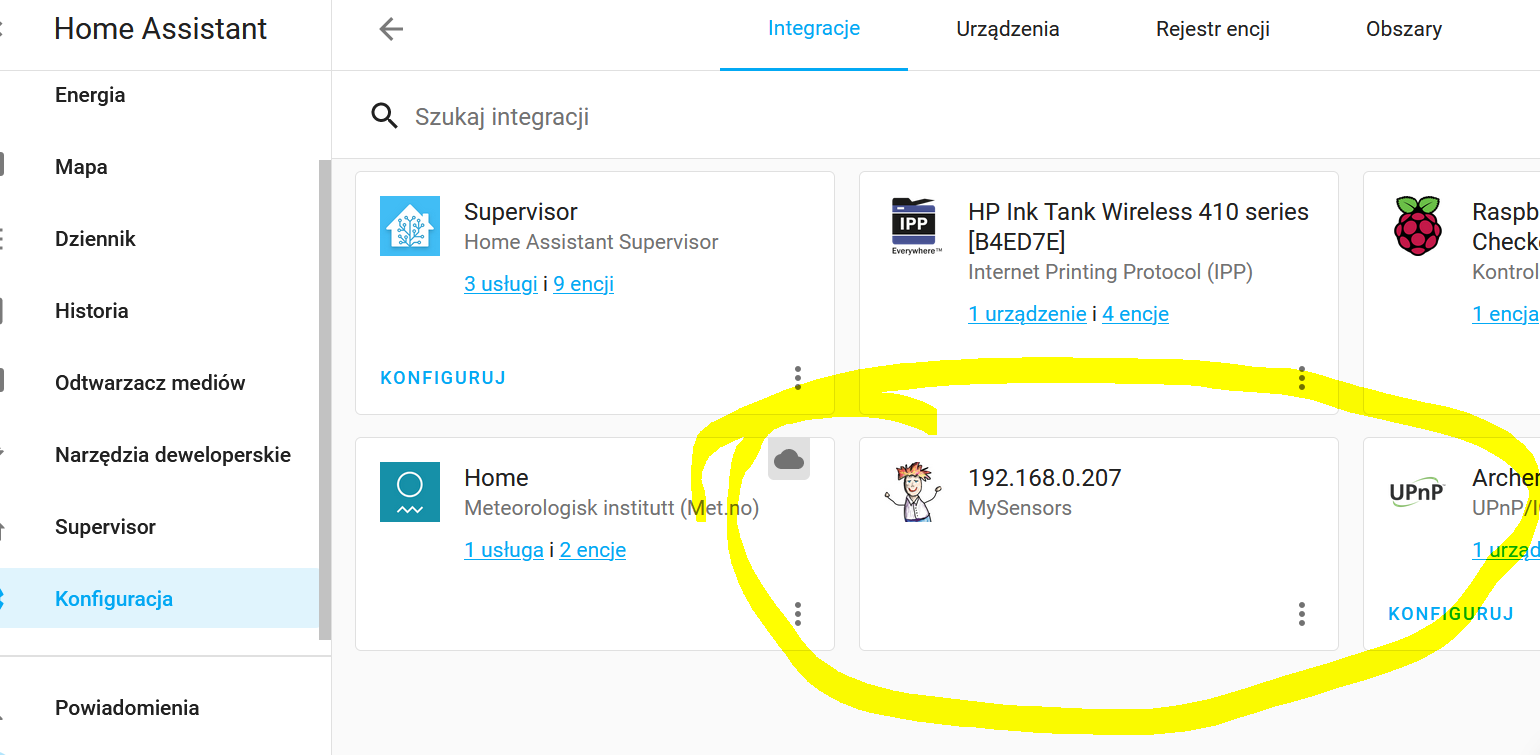Open three-dot menu on MySensors card
The image size is (1540, 755).
tap(1301, 614)
